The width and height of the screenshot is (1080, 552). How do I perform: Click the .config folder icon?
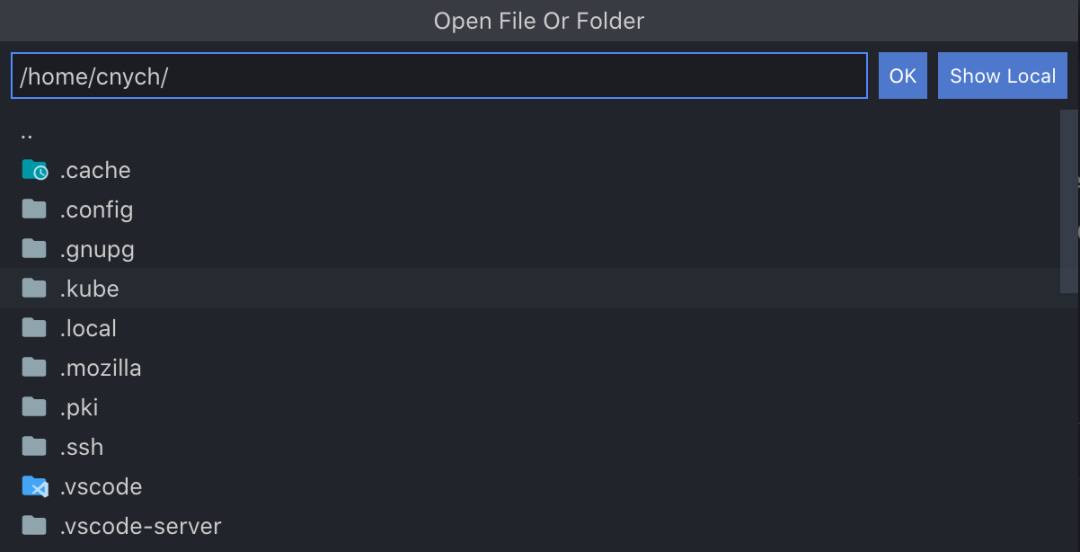pyautogui.click(x=34, y=209)
